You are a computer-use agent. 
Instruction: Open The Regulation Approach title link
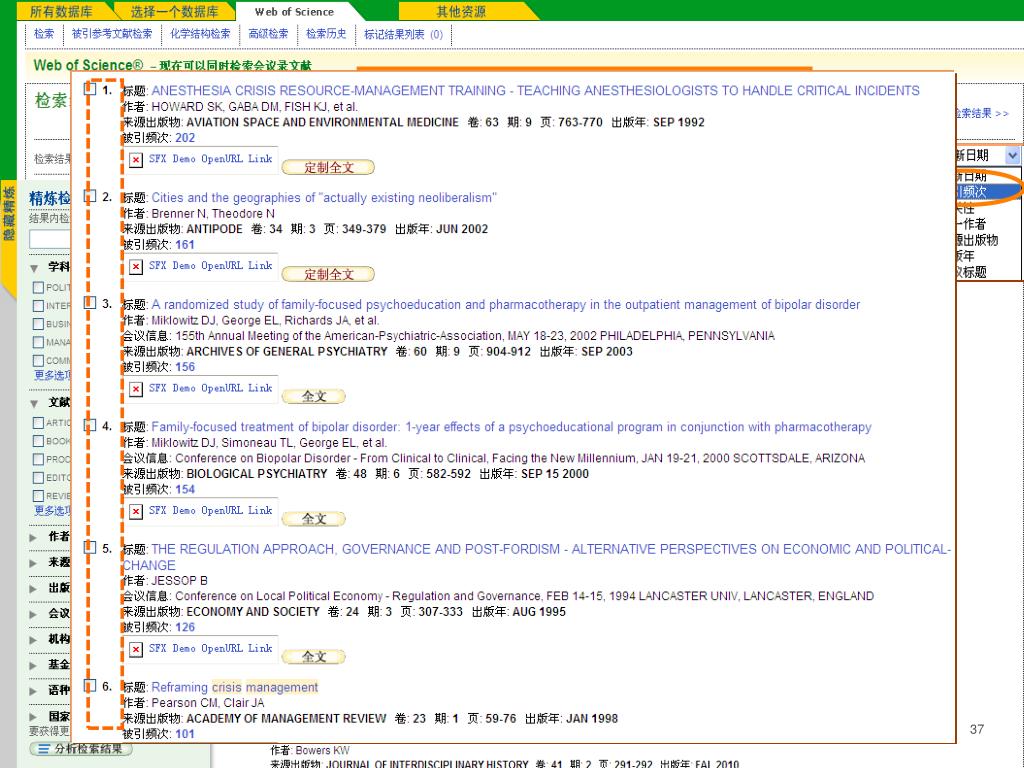coord(537,557)
